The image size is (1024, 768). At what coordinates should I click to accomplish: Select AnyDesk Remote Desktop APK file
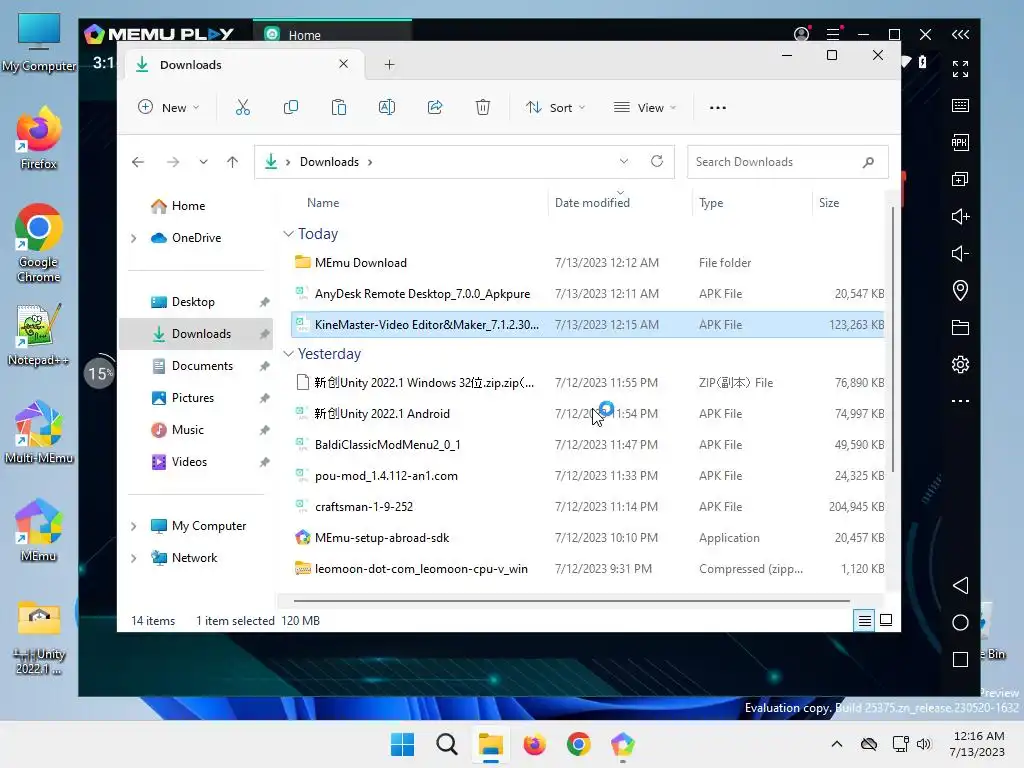[x=587, y=294]
